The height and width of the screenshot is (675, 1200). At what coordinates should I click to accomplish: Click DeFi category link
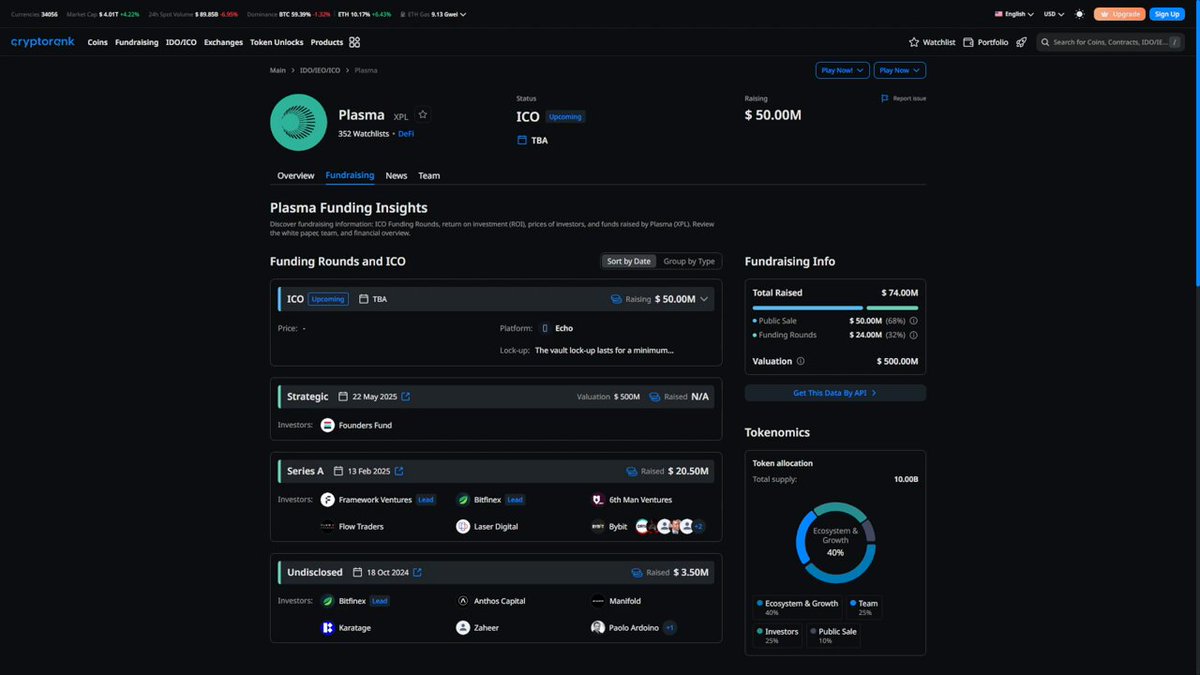[406, 133]
